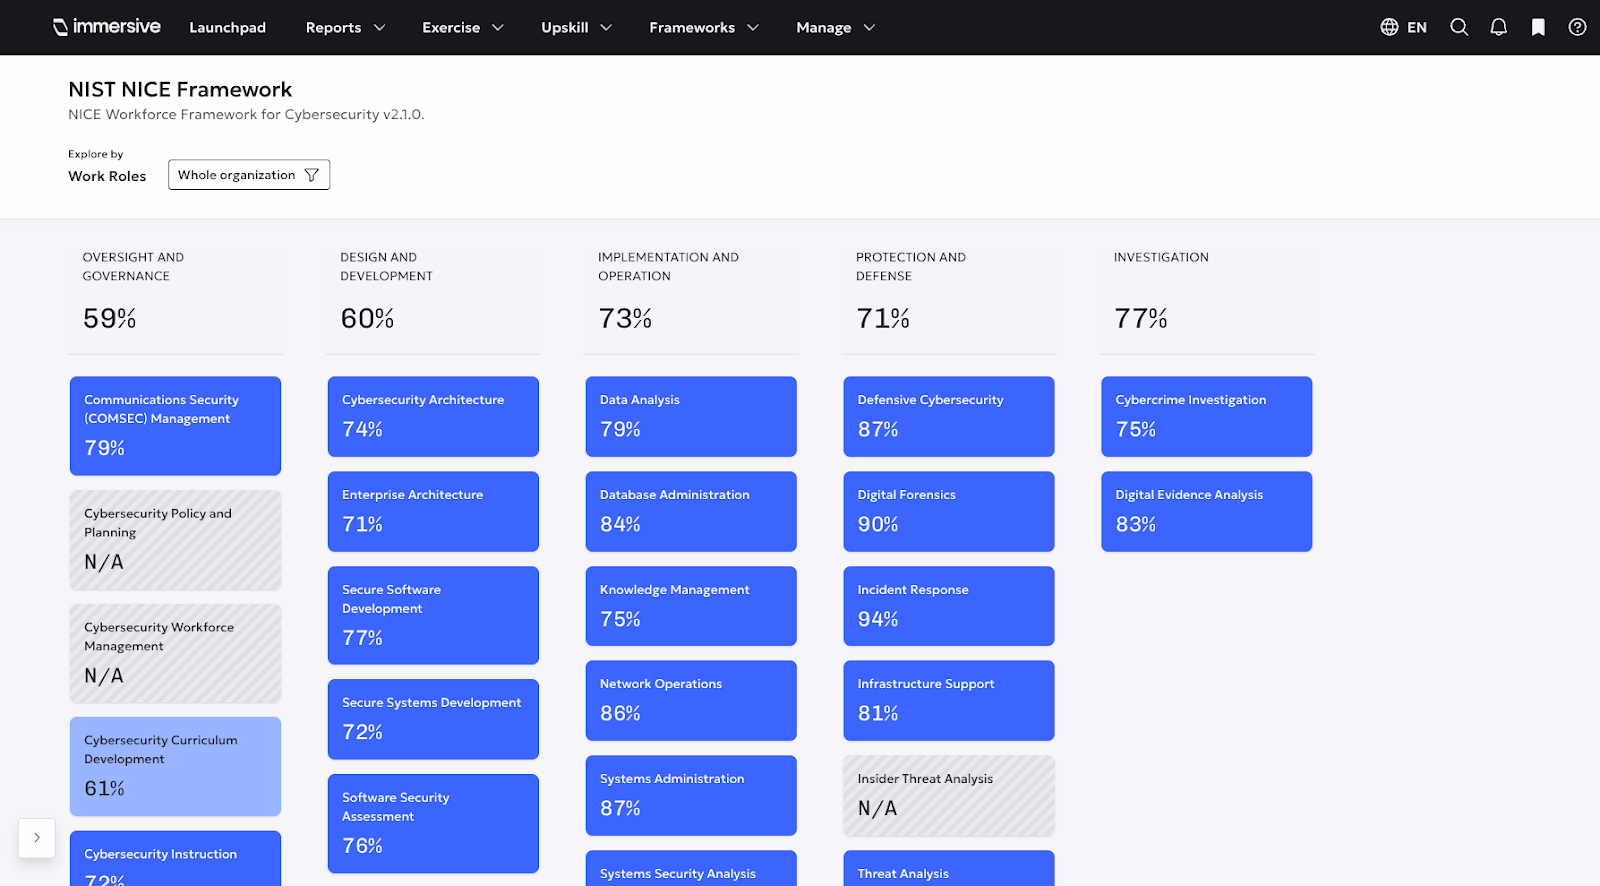Open the bookmarks icon

[x=1538, y=27]
